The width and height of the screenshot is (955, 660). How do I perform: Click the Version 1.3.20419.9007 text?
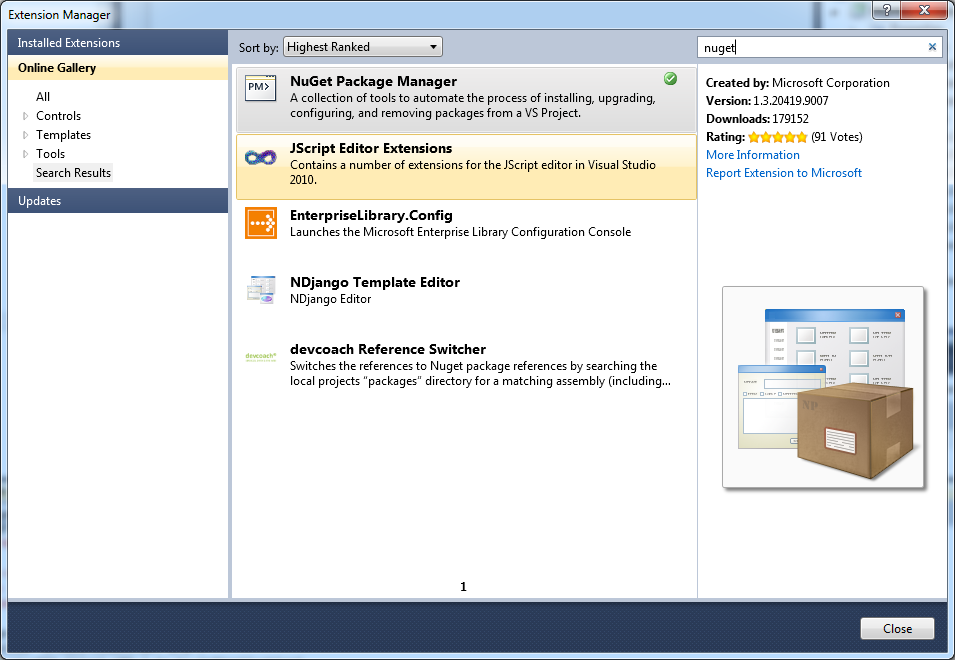(767, 100)
